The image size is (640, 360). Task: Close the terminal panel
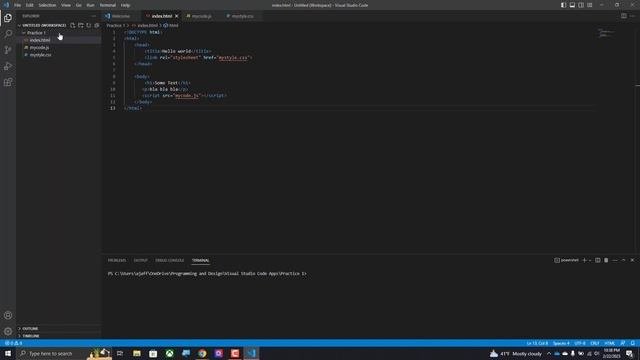tap(632, 260)
